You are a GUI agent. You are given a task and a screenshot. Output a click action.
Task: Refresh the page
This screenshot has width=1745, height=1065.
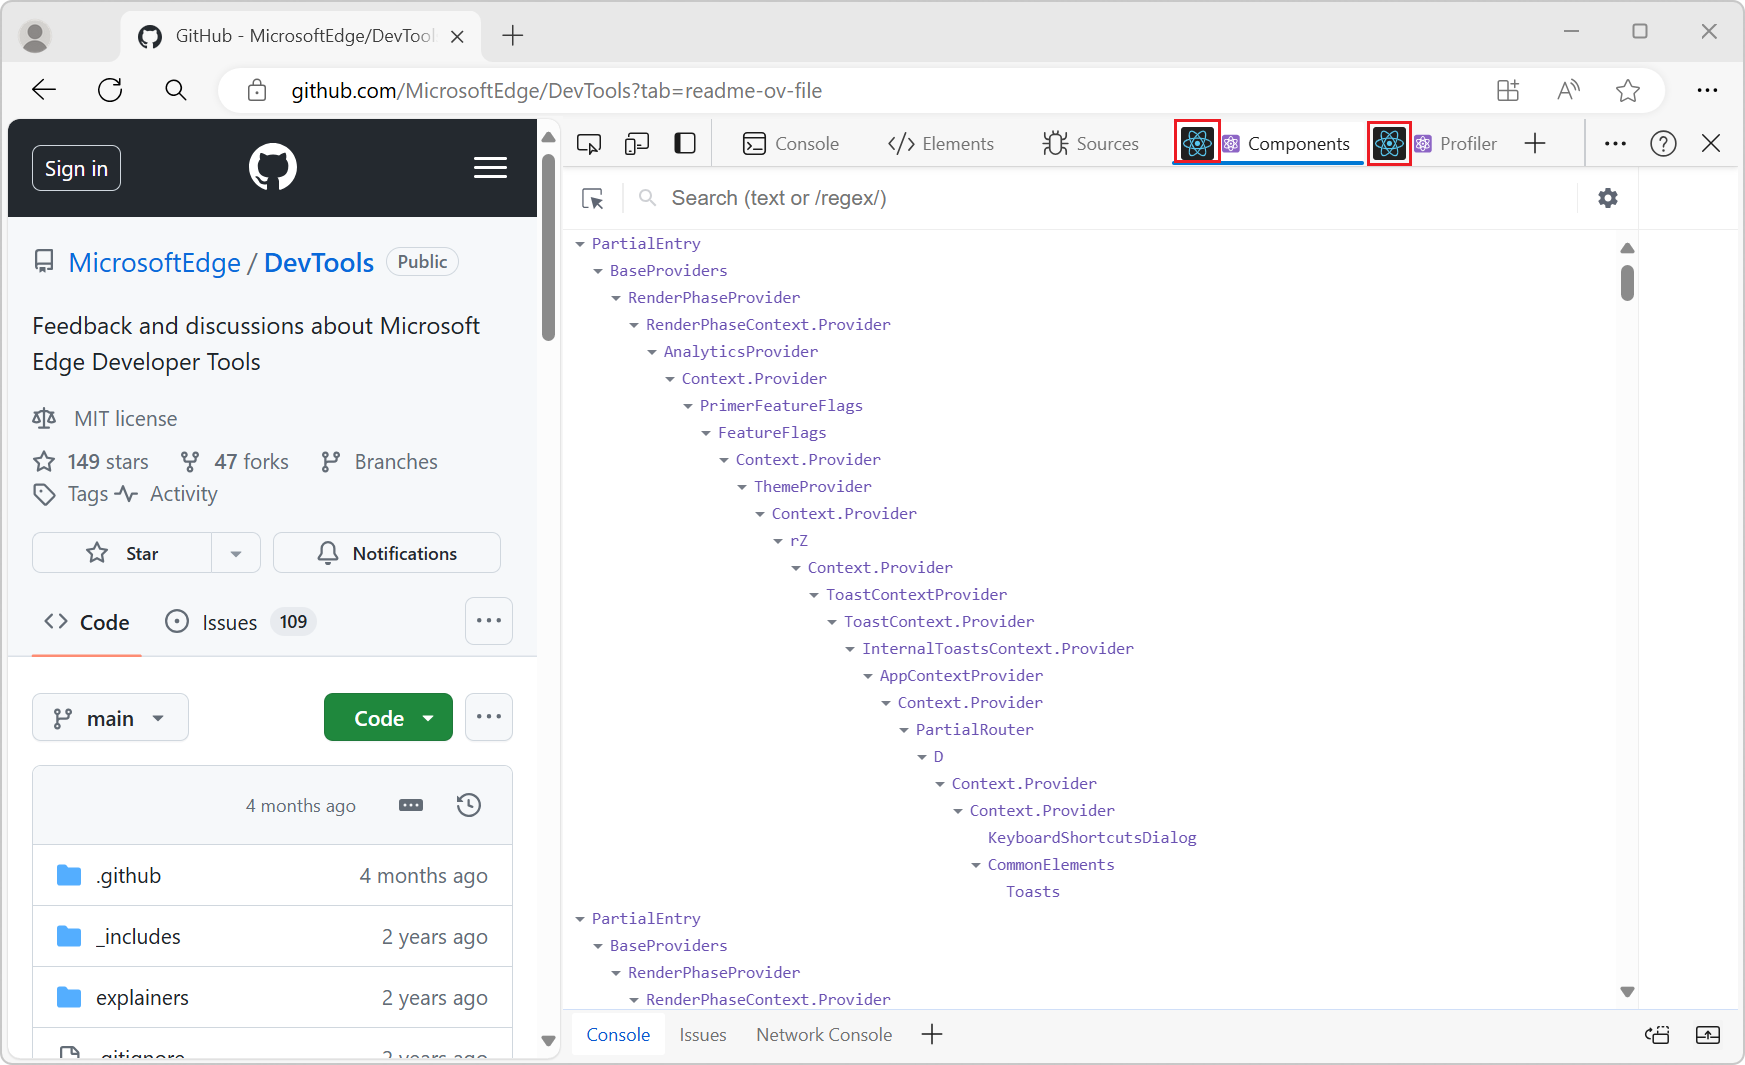pos(110,90)
